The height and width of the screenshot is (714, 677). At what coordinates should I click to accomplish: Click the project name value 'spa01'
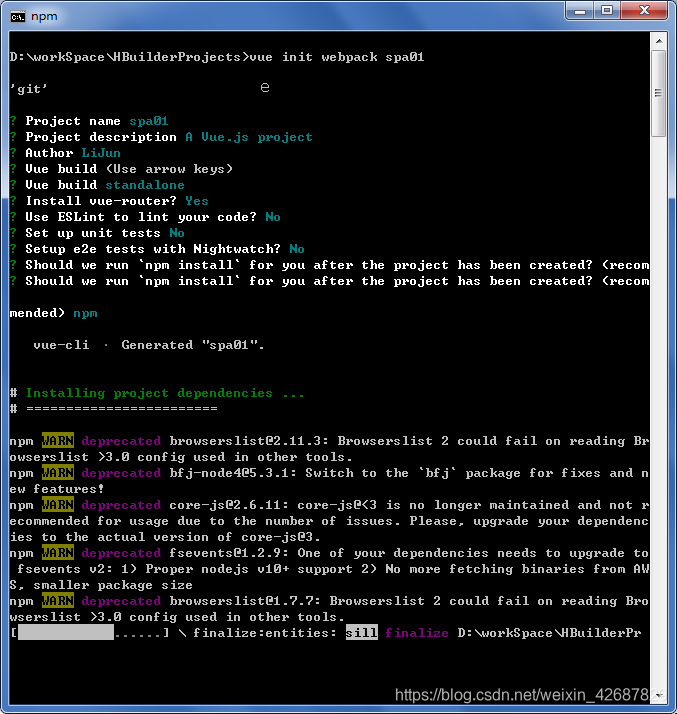pos(149,121)
